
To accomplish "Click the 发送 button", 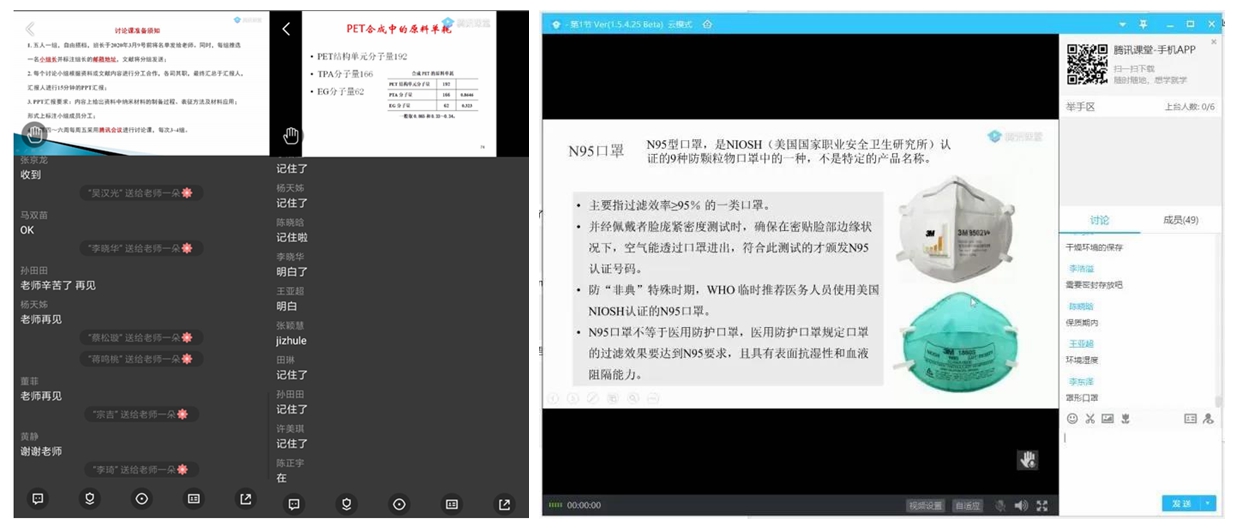I will pos(1181,503).
